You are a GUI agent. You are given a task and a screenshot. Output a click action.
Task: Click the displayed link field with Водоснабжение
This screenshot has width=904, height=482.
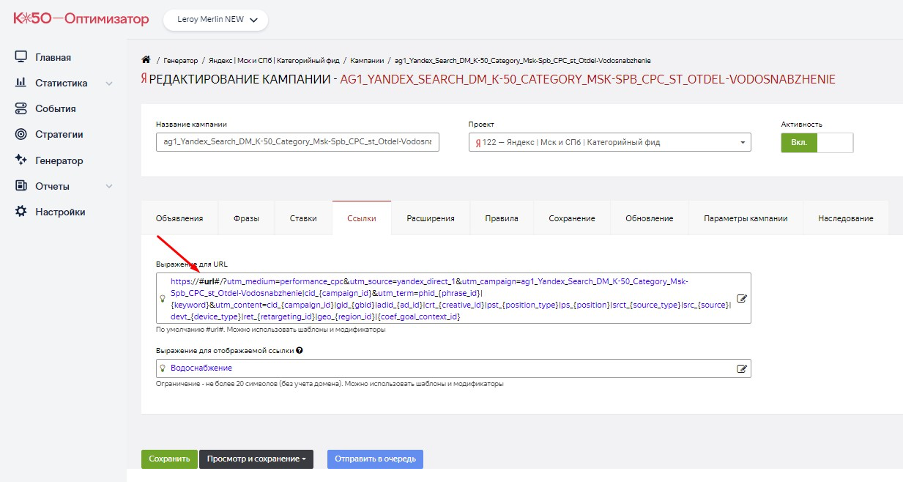454,368
